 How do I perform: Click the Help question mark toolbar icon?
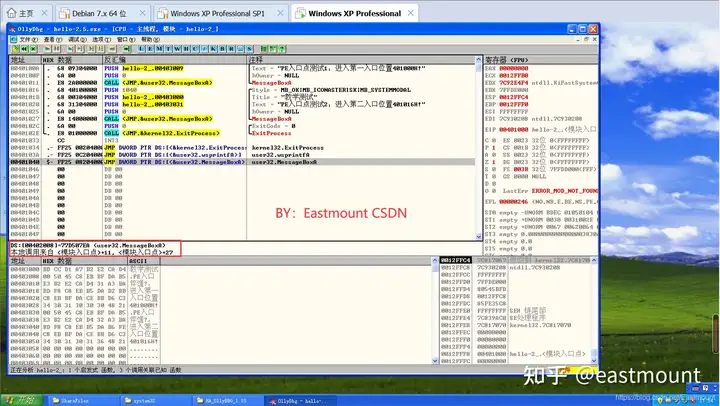click(281, 49)
